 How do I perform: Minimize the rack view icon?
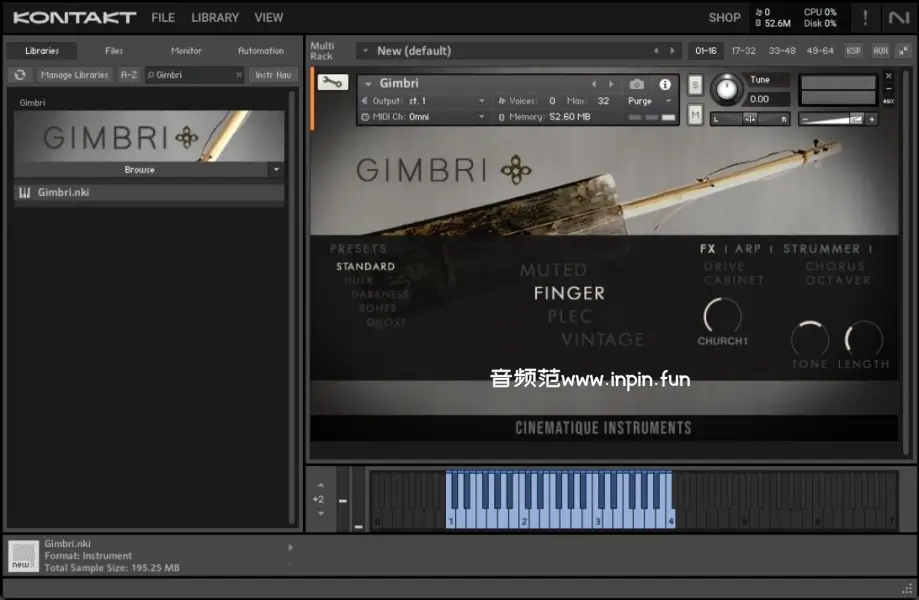pos(903,51)
